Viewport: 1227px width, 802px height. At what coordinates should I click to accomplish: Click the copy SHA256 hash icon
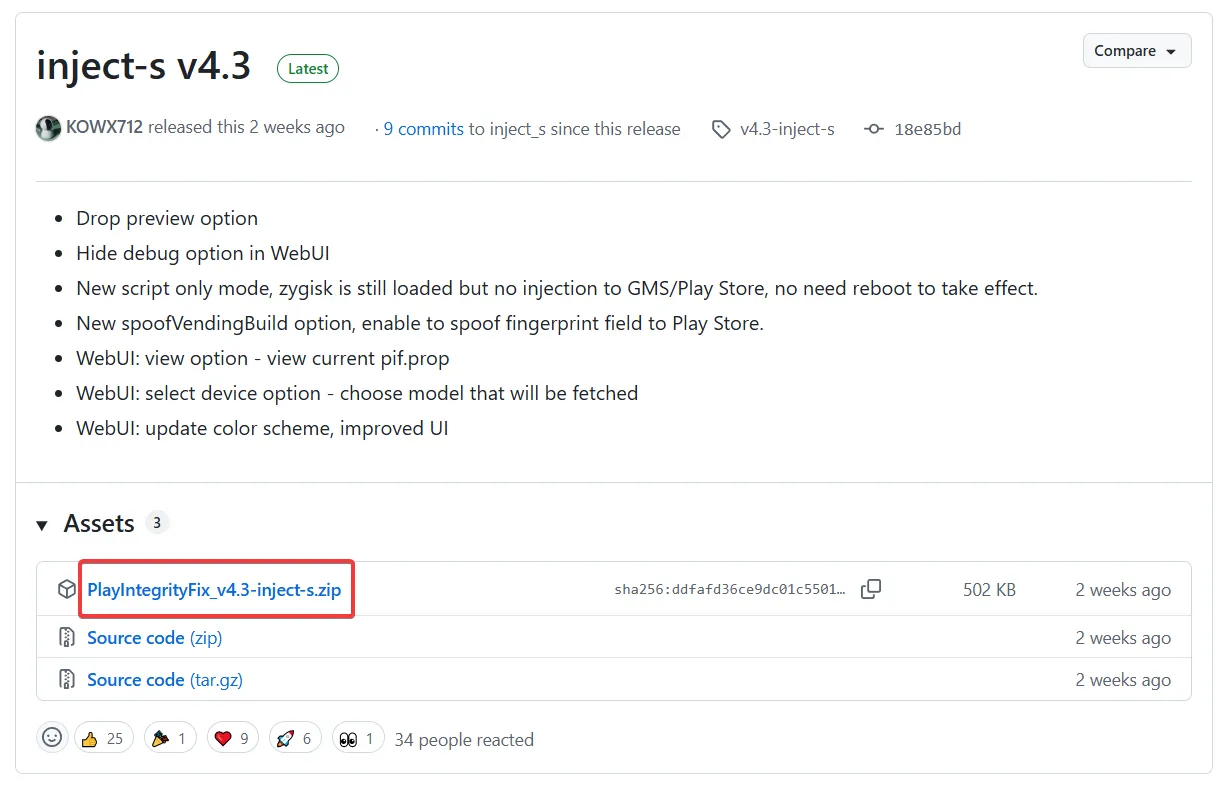point(871,590)
